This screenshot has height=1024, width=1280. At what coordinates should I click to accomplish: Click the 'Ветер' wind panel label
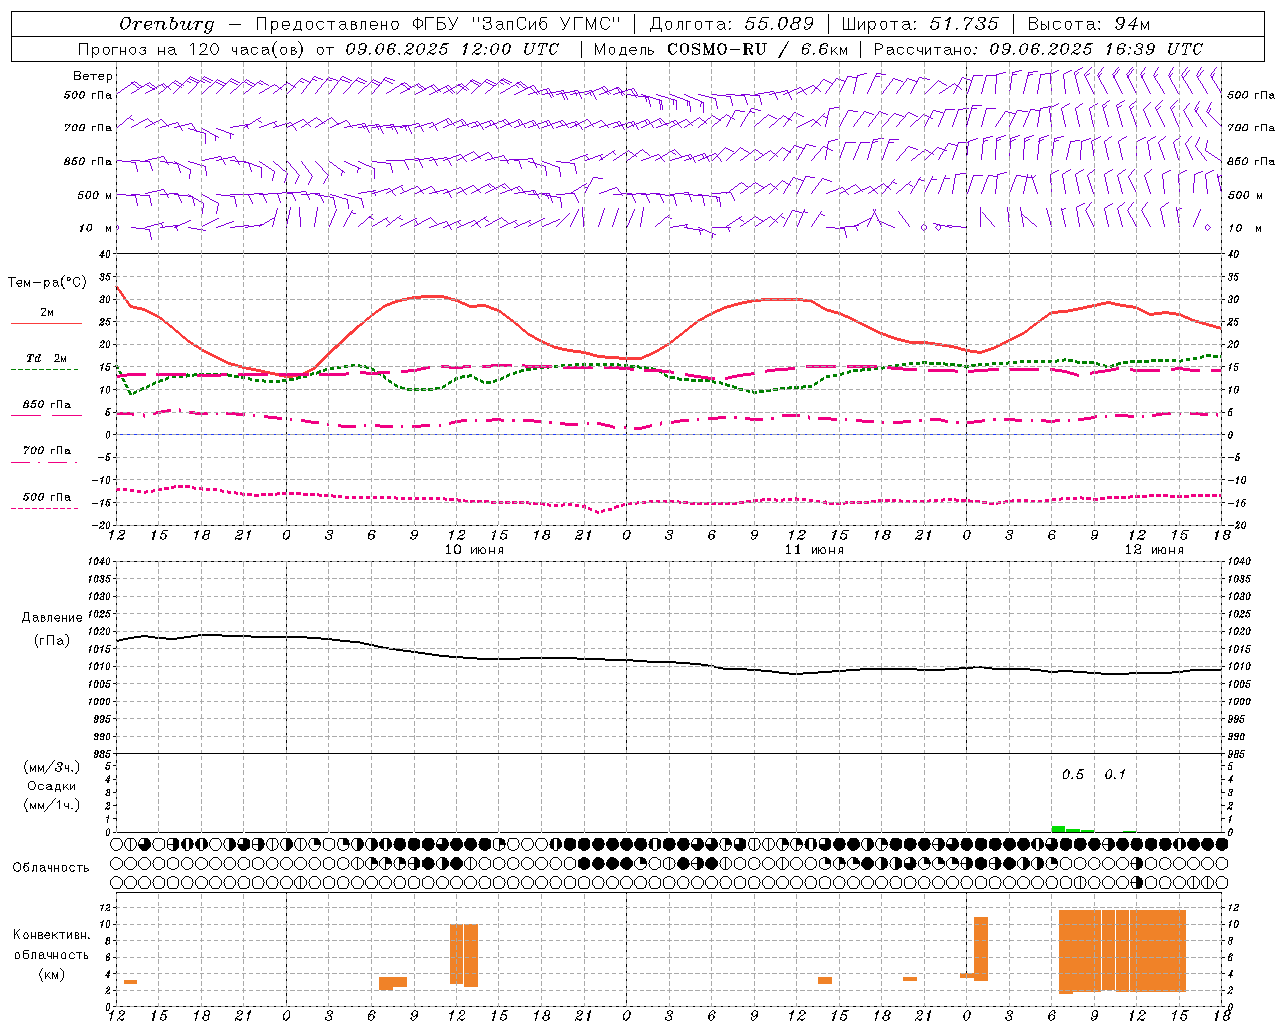pos(93,76)
